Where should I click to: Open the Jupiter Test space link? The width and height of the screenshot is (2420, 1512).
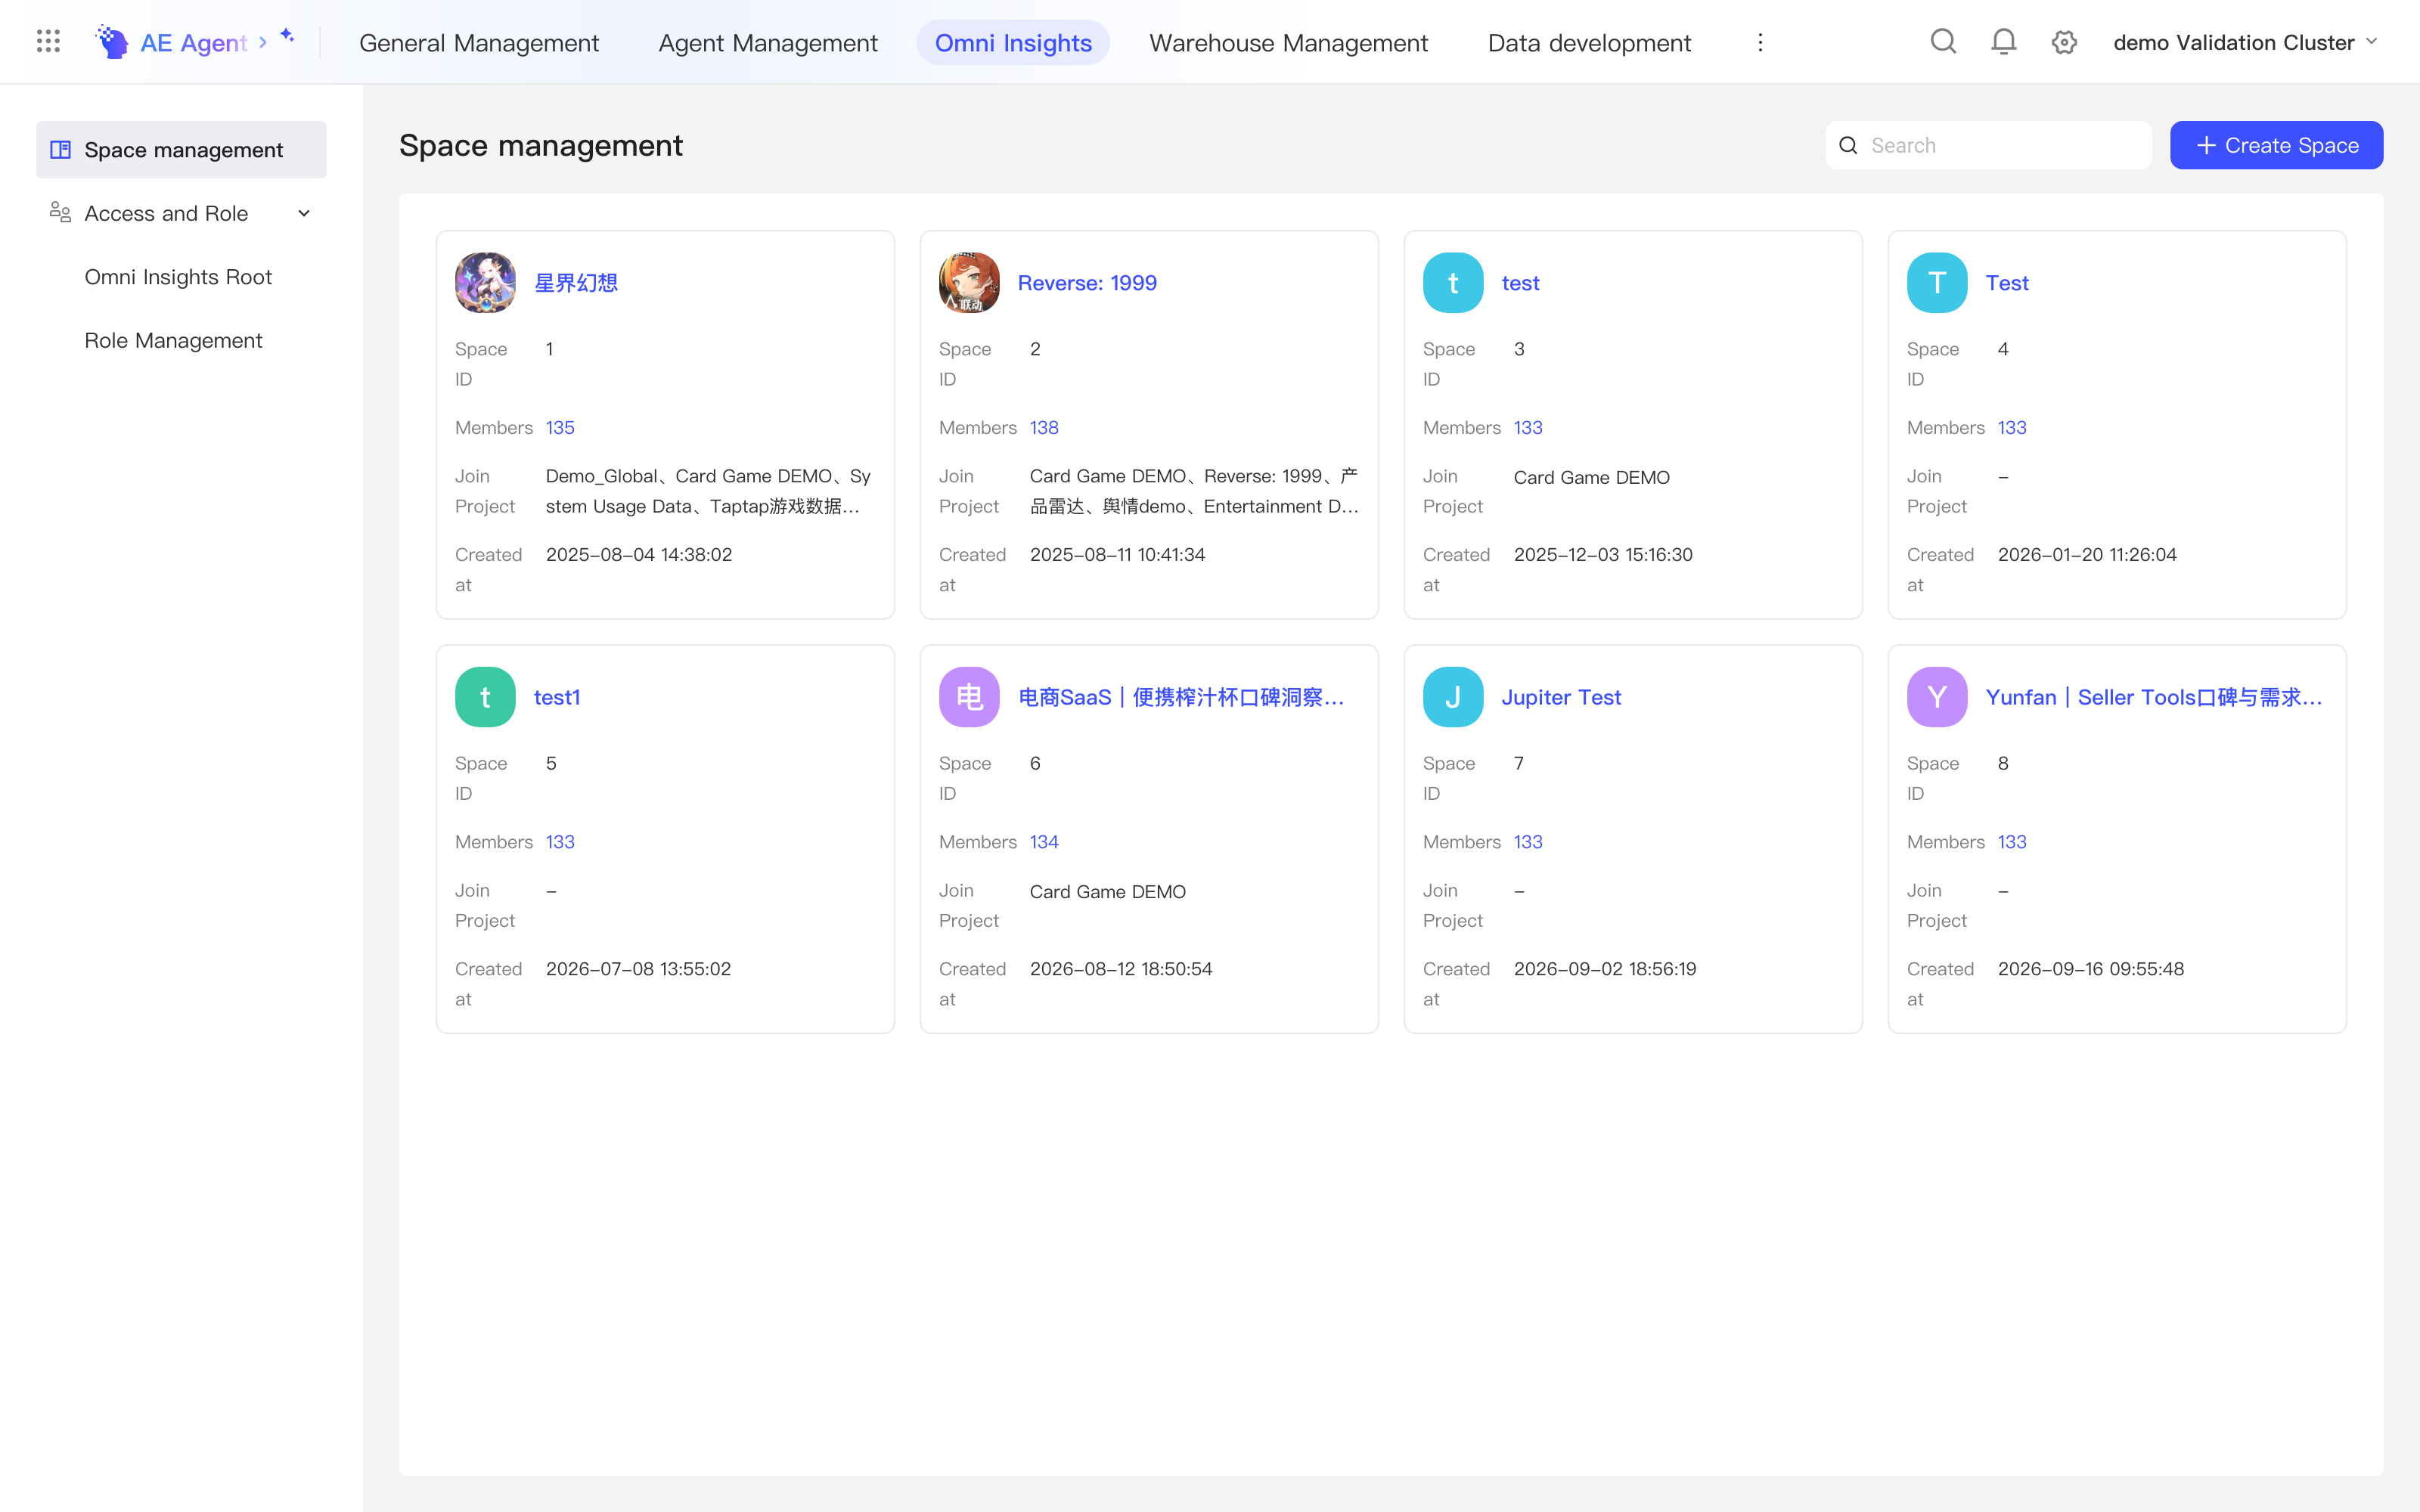click(x=1561, y=697)
